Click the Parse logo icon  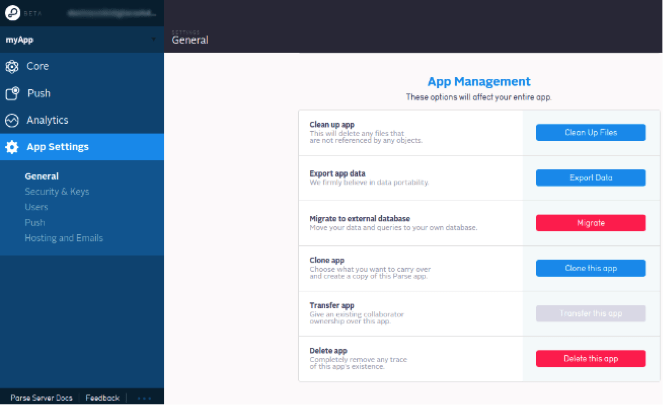tap(12, 13)
